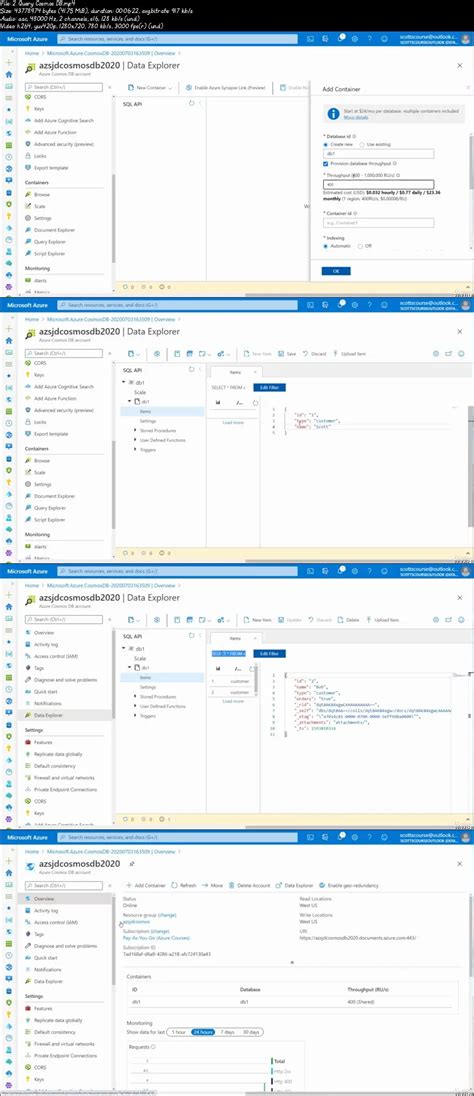The image size is (474, 1096).
Task: Open Cloud Shell in header above Add Container panel
Action: click(311, 40)
